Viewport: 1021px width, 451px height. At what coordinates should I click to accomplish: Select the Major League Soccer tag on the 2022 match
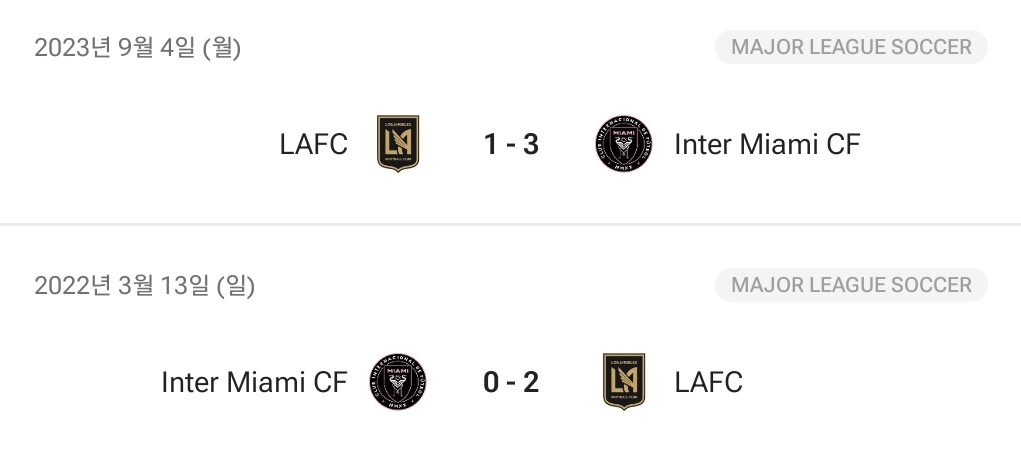(x=851, y=285)
